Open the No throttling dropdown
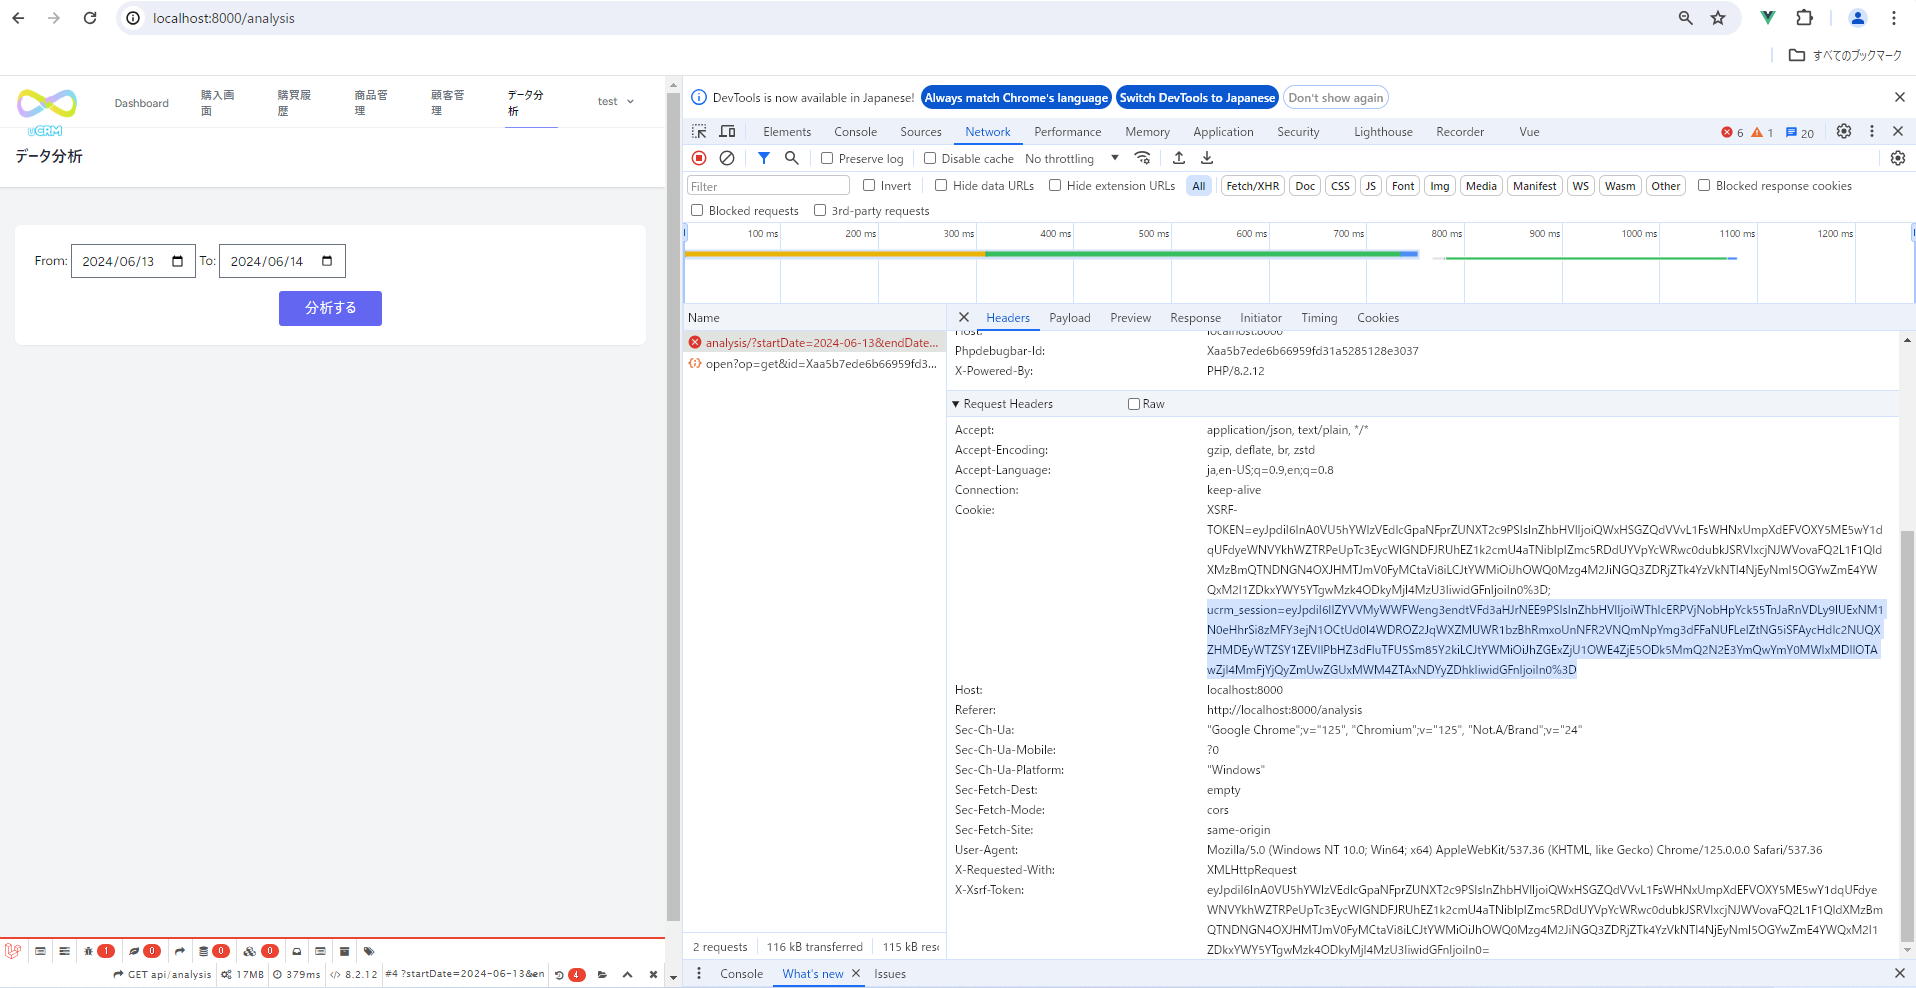This screenshot has height=988, width=1916. [1072, 158]
